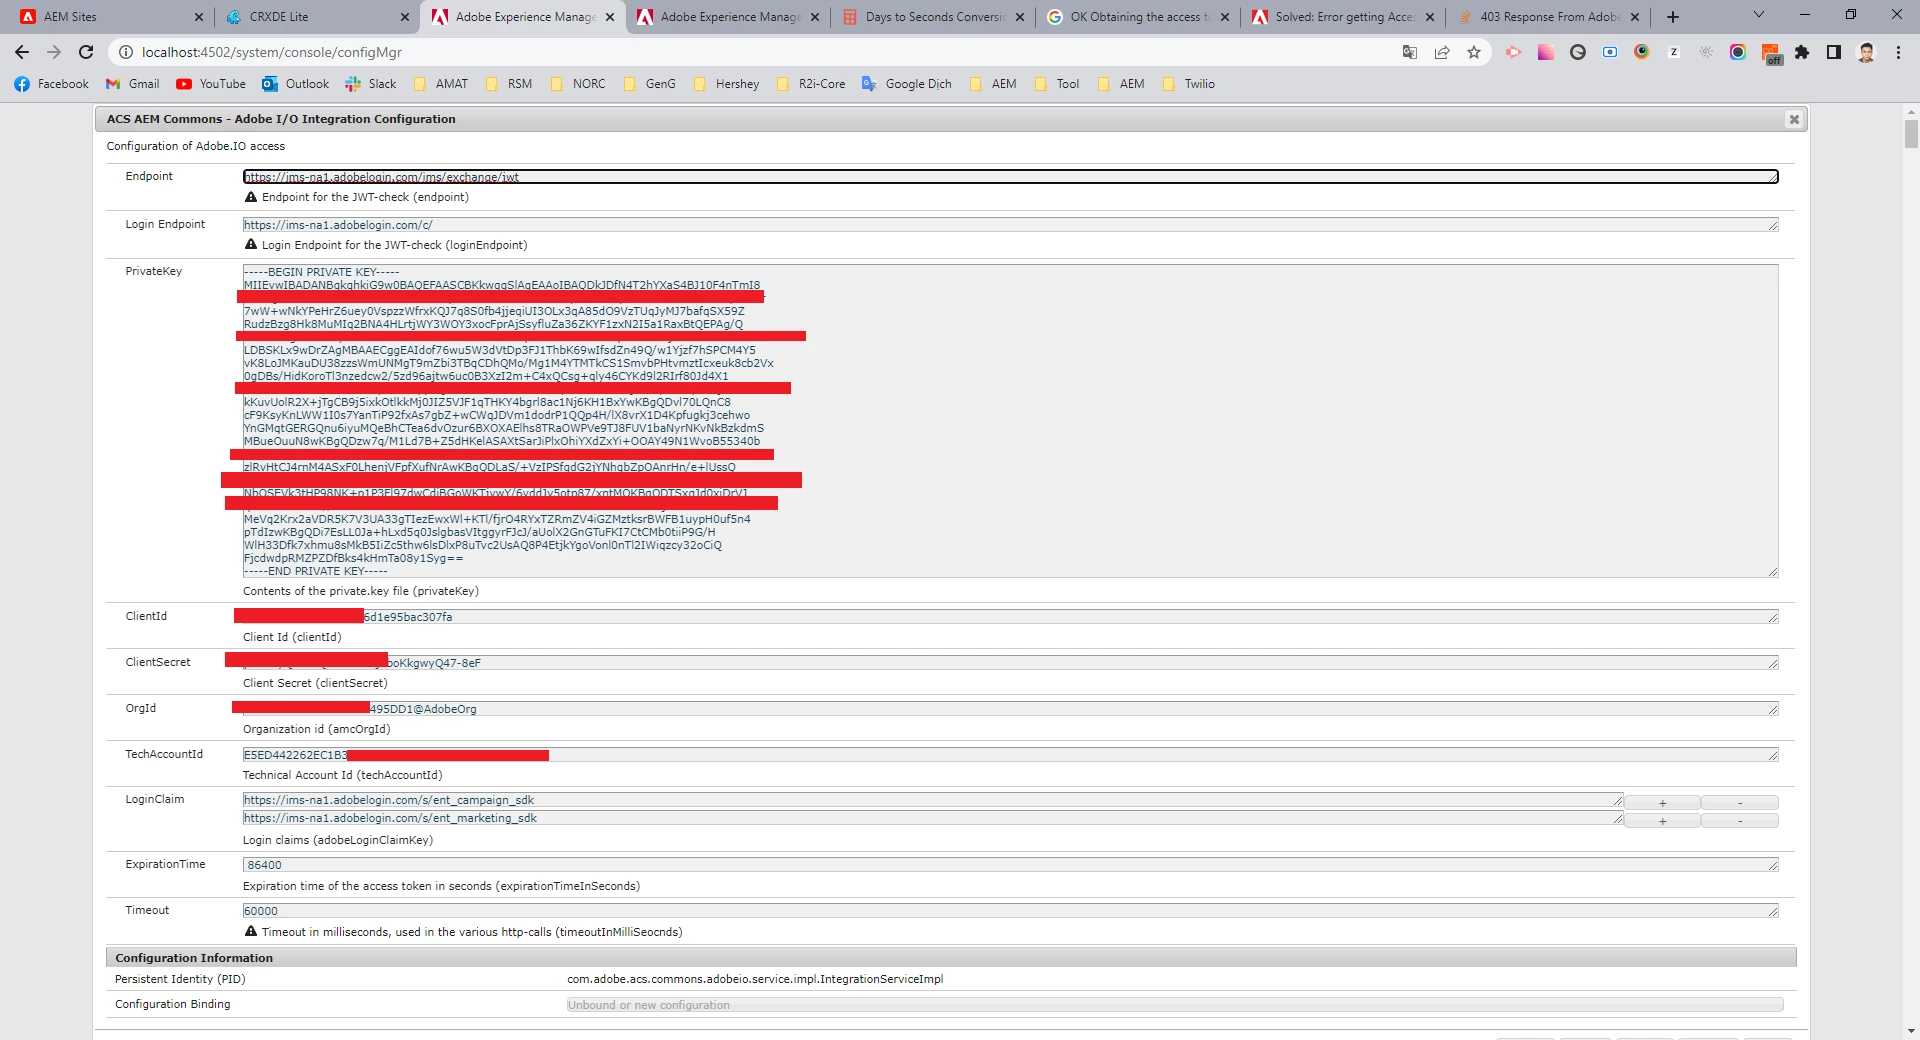Image resolution: width=1920 pixels, height=1040 pixels.
Task: Open the pink gradient square extension
Action: 1546,52
